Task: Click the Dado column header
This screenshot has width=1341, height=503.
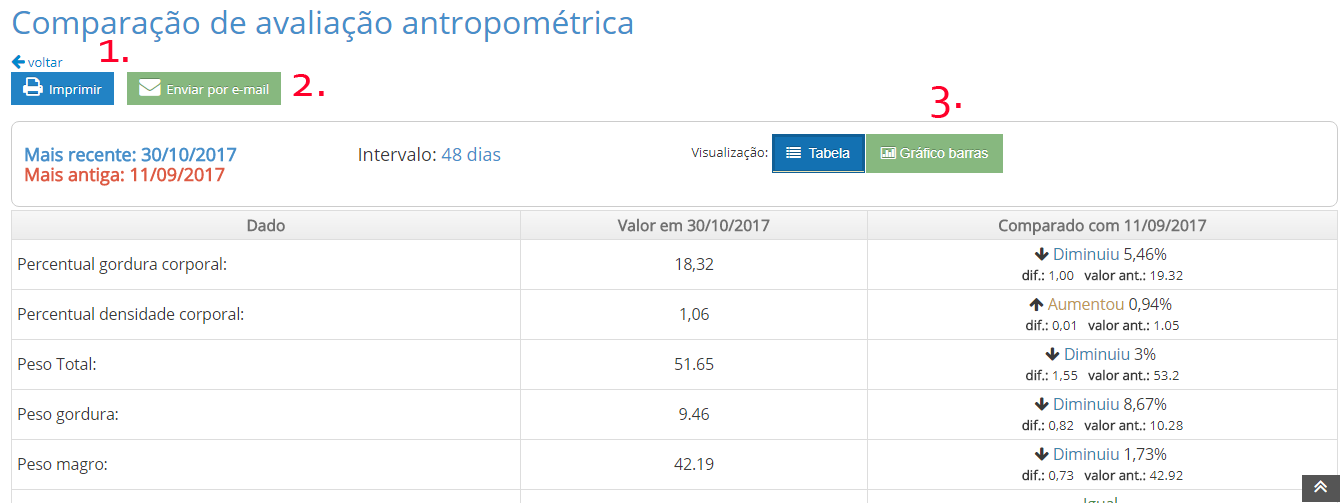Action: pyautogui.click(x=265, y=226)
